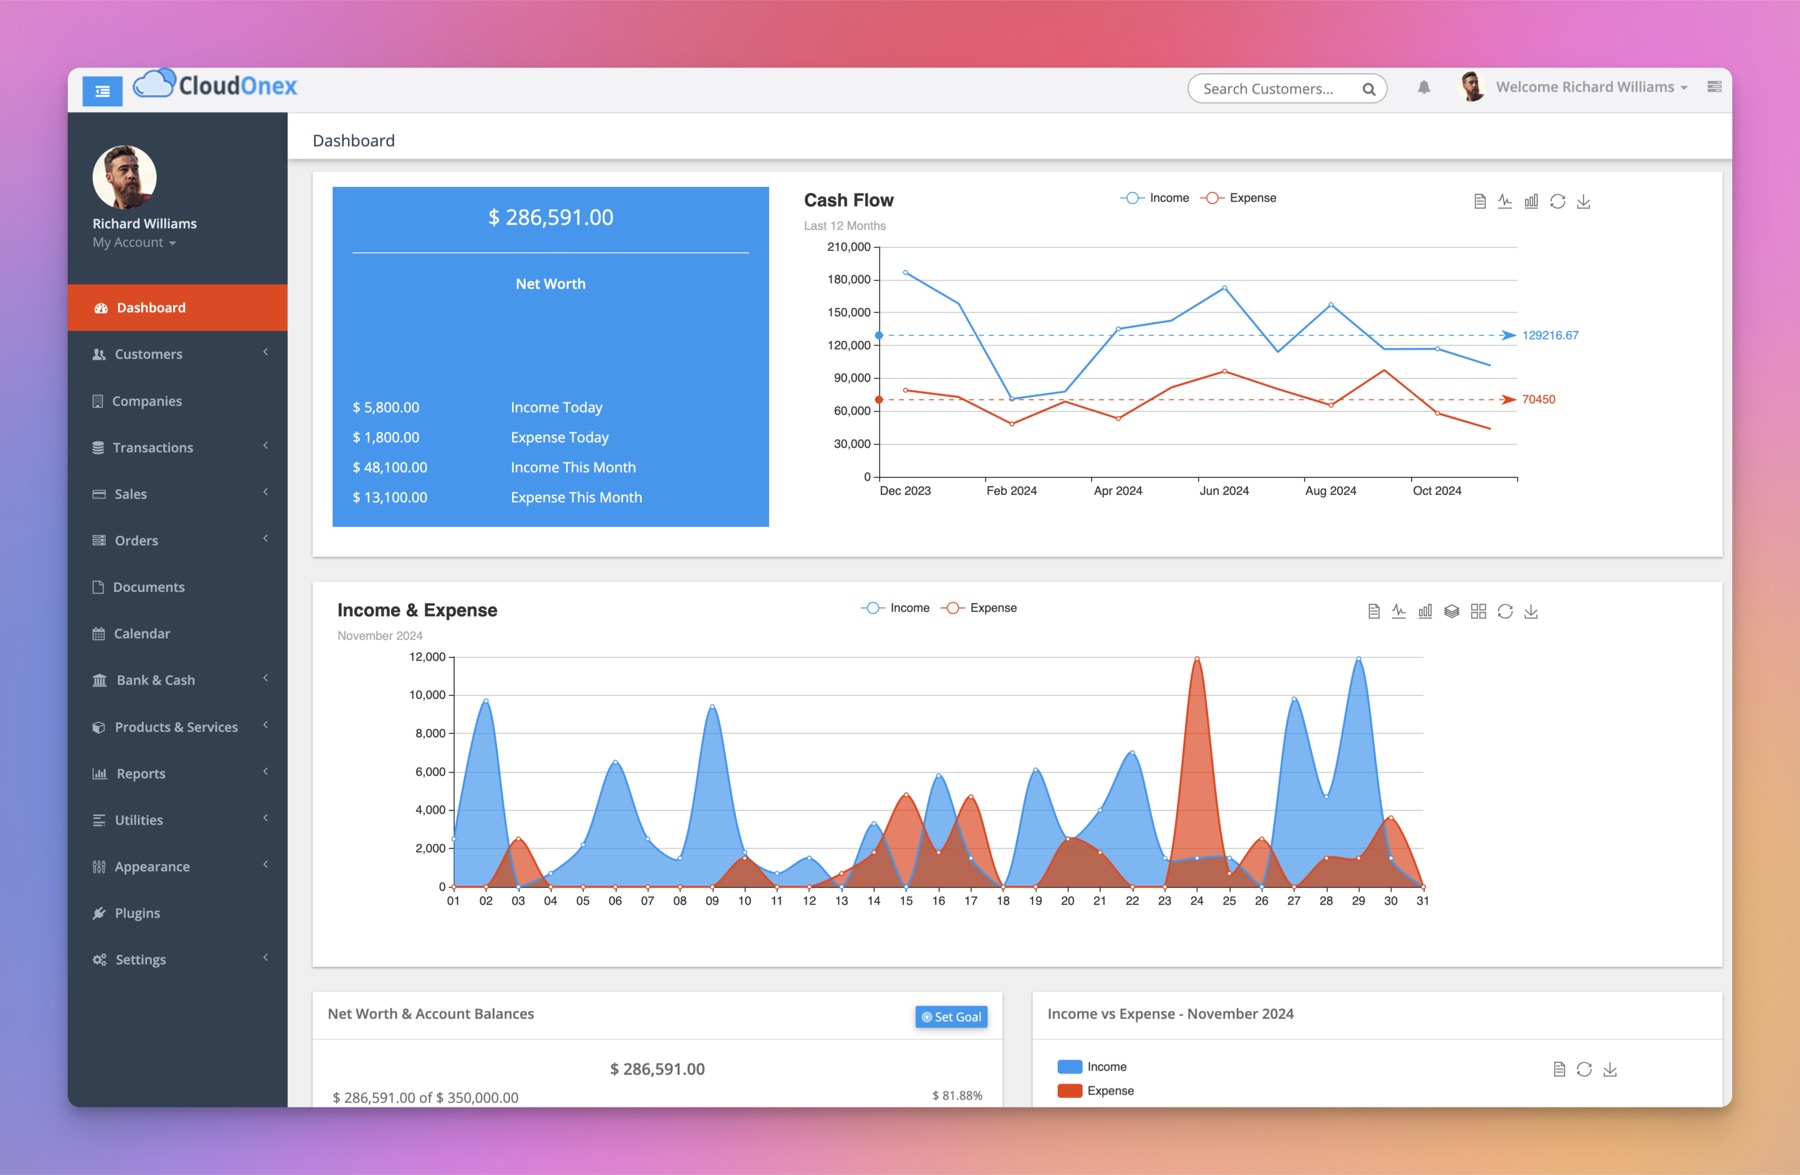Toggle Income series in Cash Flow legend

(x=1155, y=198)
